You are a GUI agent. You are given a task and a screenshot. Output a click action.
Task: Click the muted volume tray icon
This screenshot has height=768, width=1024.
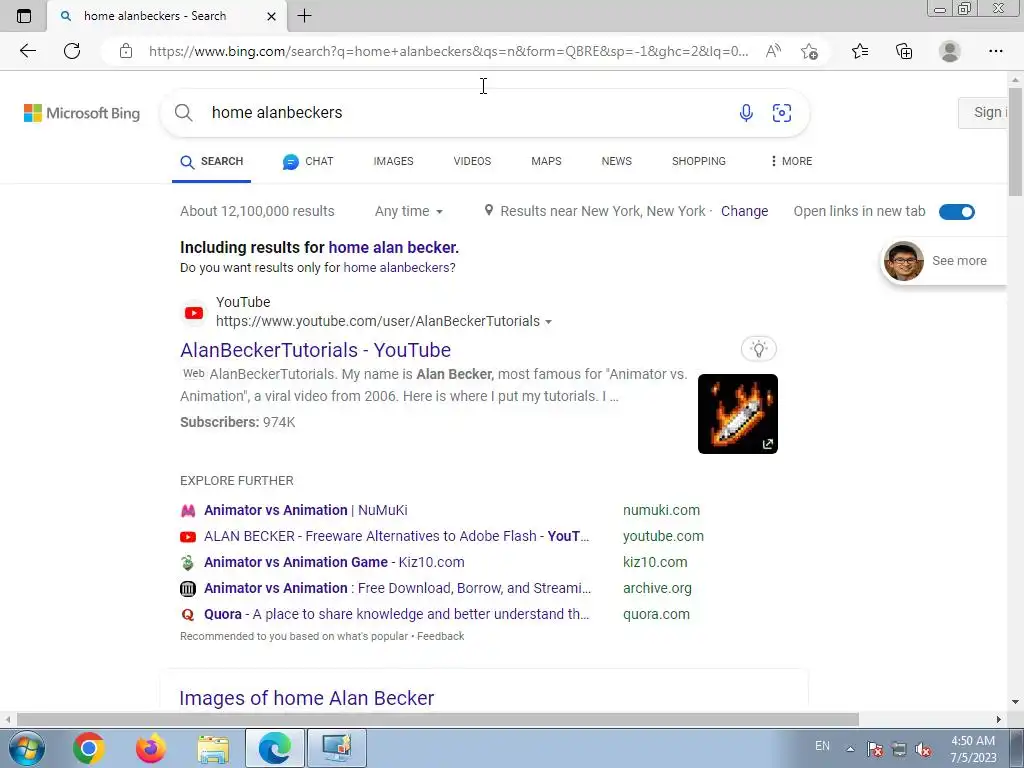[923, 749]
